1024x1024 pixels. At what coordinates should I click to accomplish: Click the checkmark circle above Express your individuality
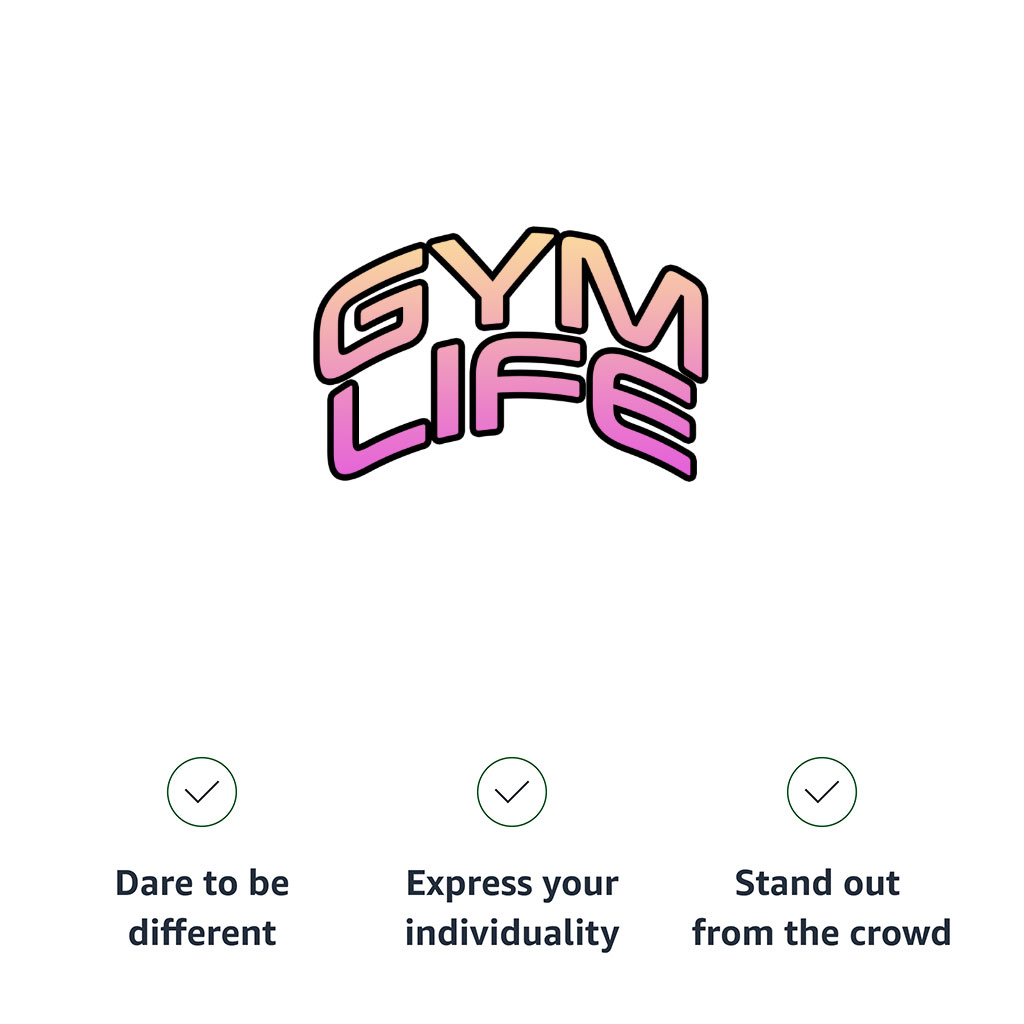512,792
